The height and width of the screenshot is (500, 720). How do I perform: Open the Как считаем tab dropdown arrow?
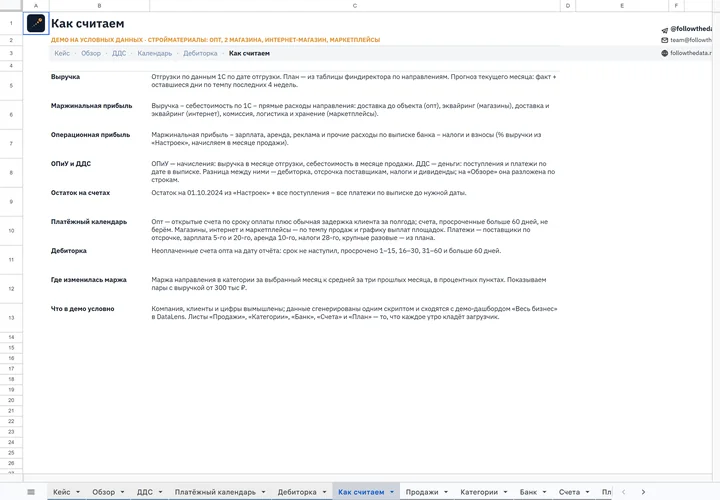point(392,492)
